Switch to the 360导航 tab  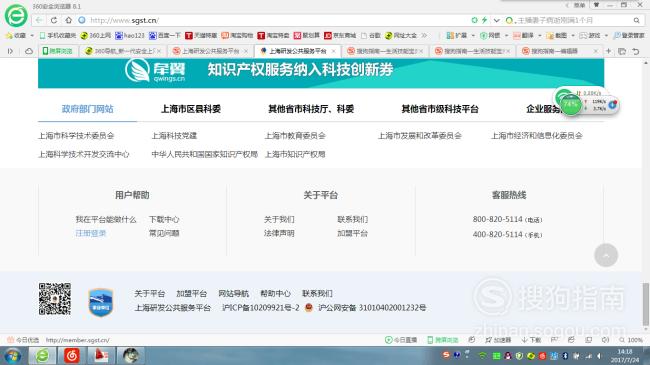click(123, 51)
